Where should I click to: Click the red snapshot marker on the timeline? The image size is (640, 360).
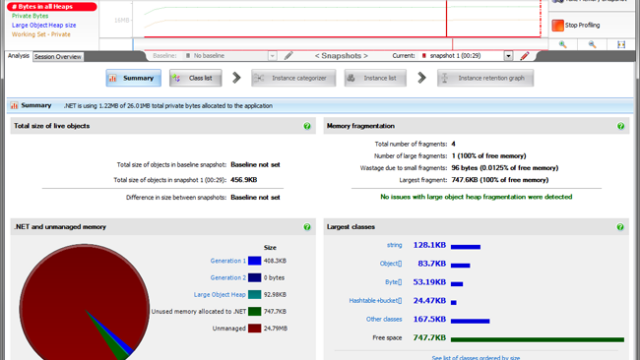point(446,19)
